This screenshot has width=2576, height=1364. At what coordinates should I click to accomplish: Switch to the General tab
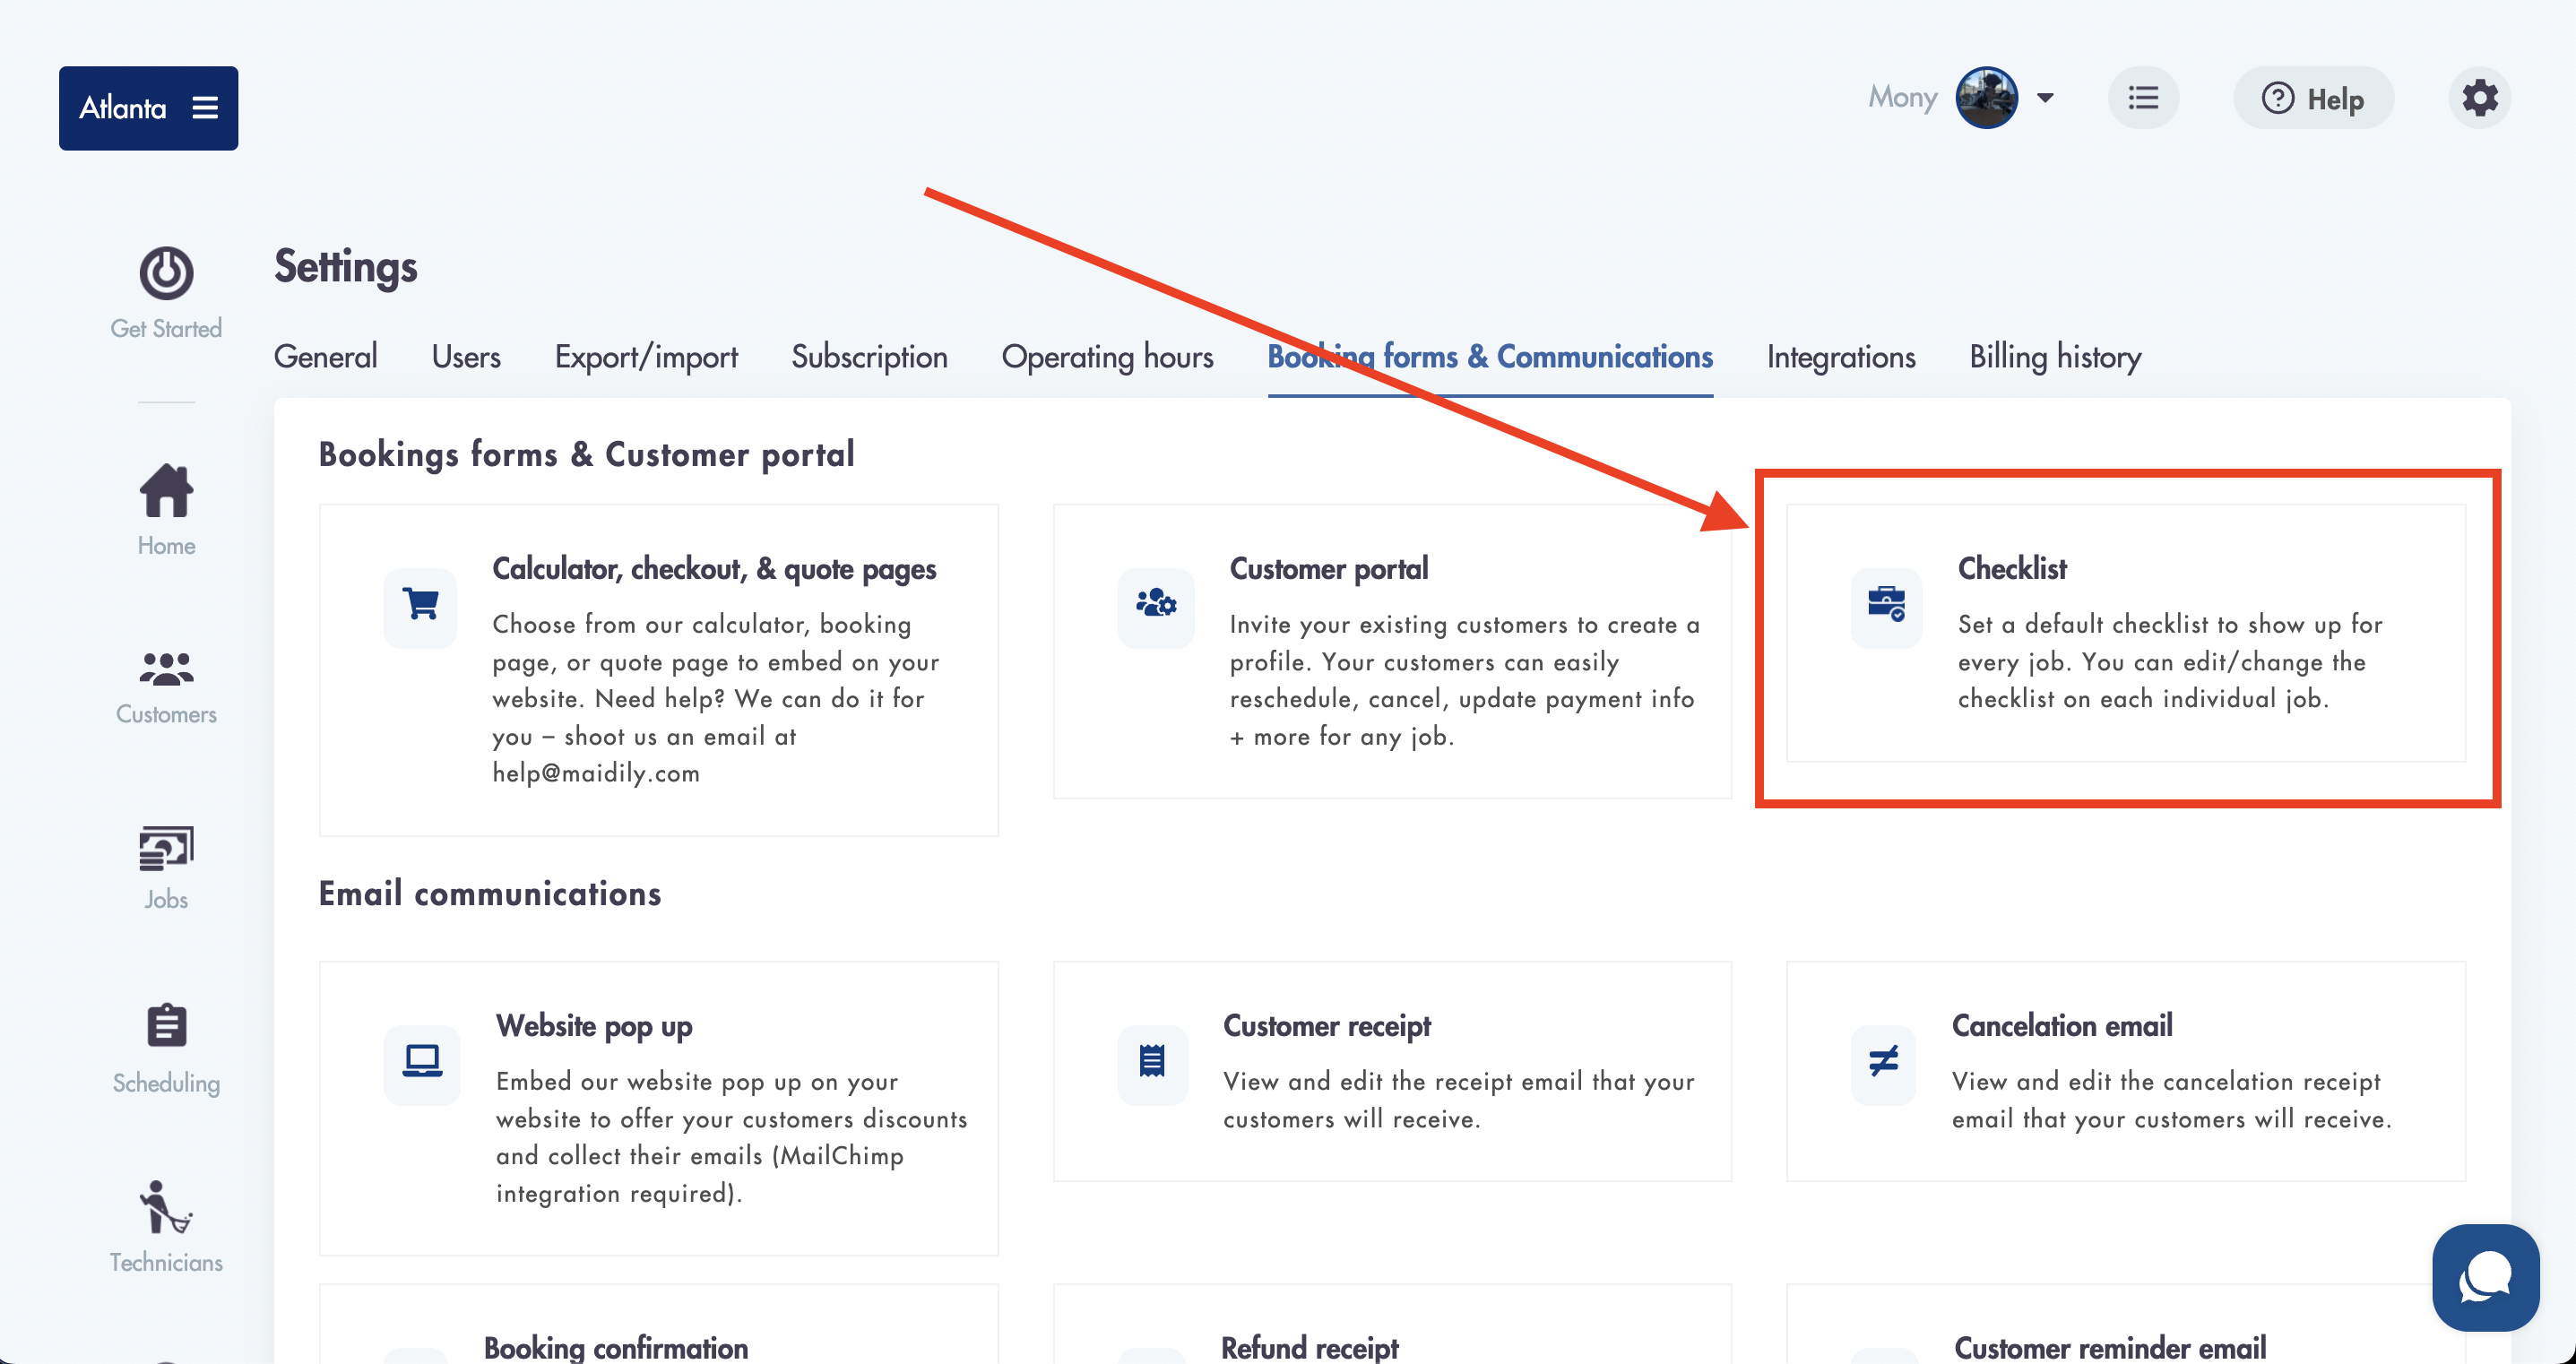[326, 357]
